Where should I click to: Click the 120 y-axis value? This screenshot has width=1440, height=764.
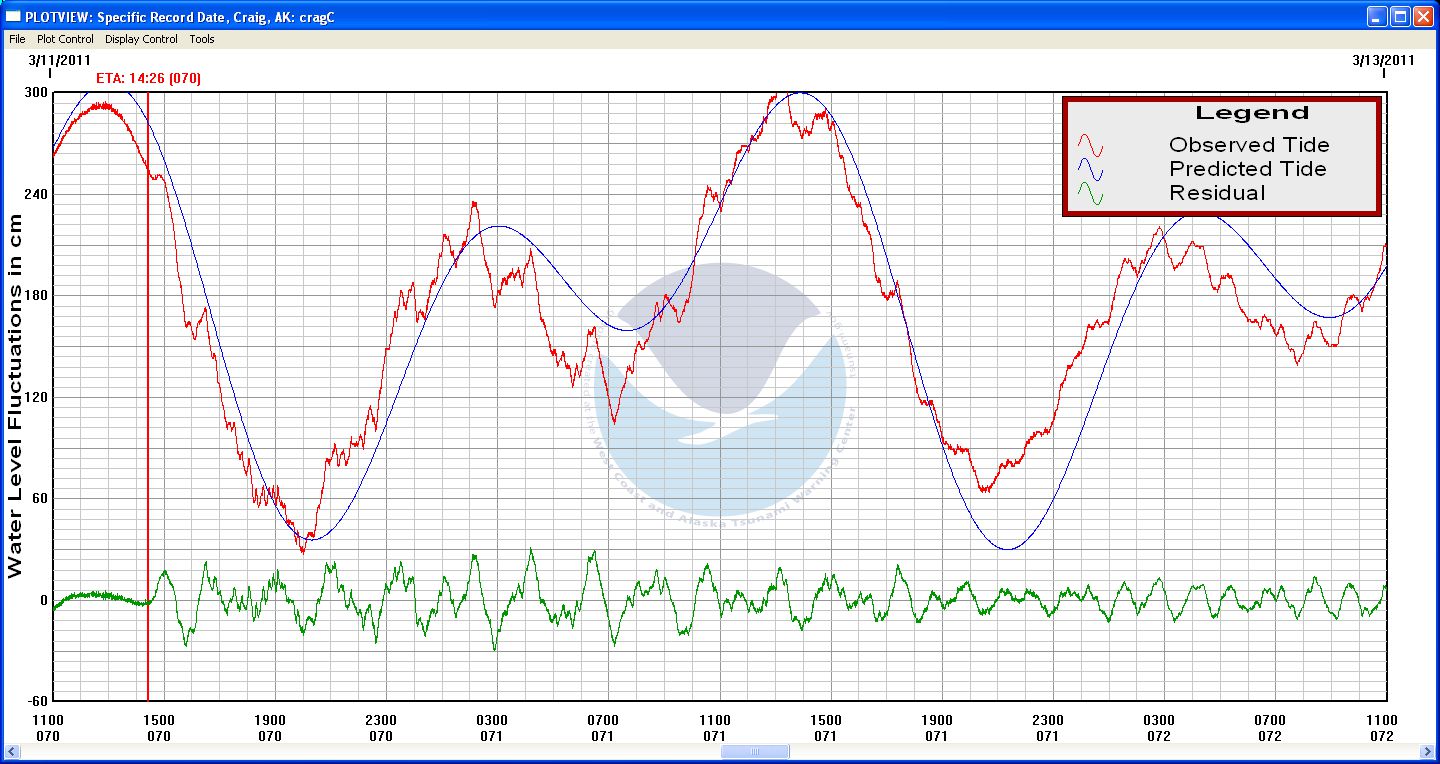pos(36,397)
